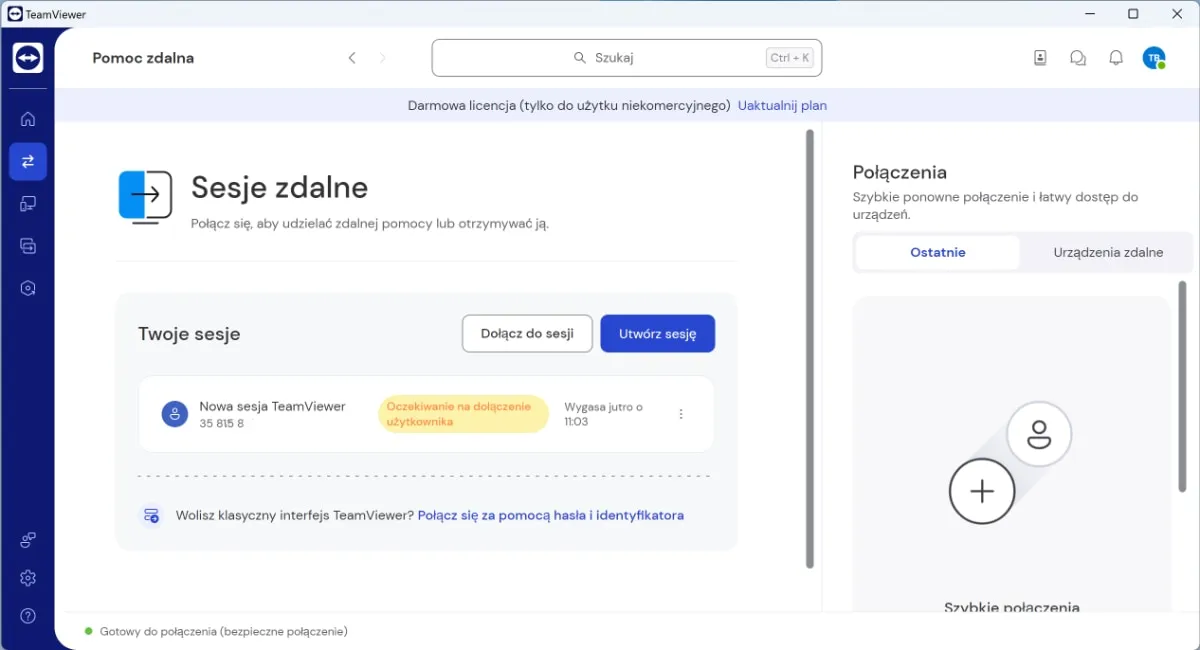
Task: Check notifications with the bell icon
Action: coord(1116,57)
